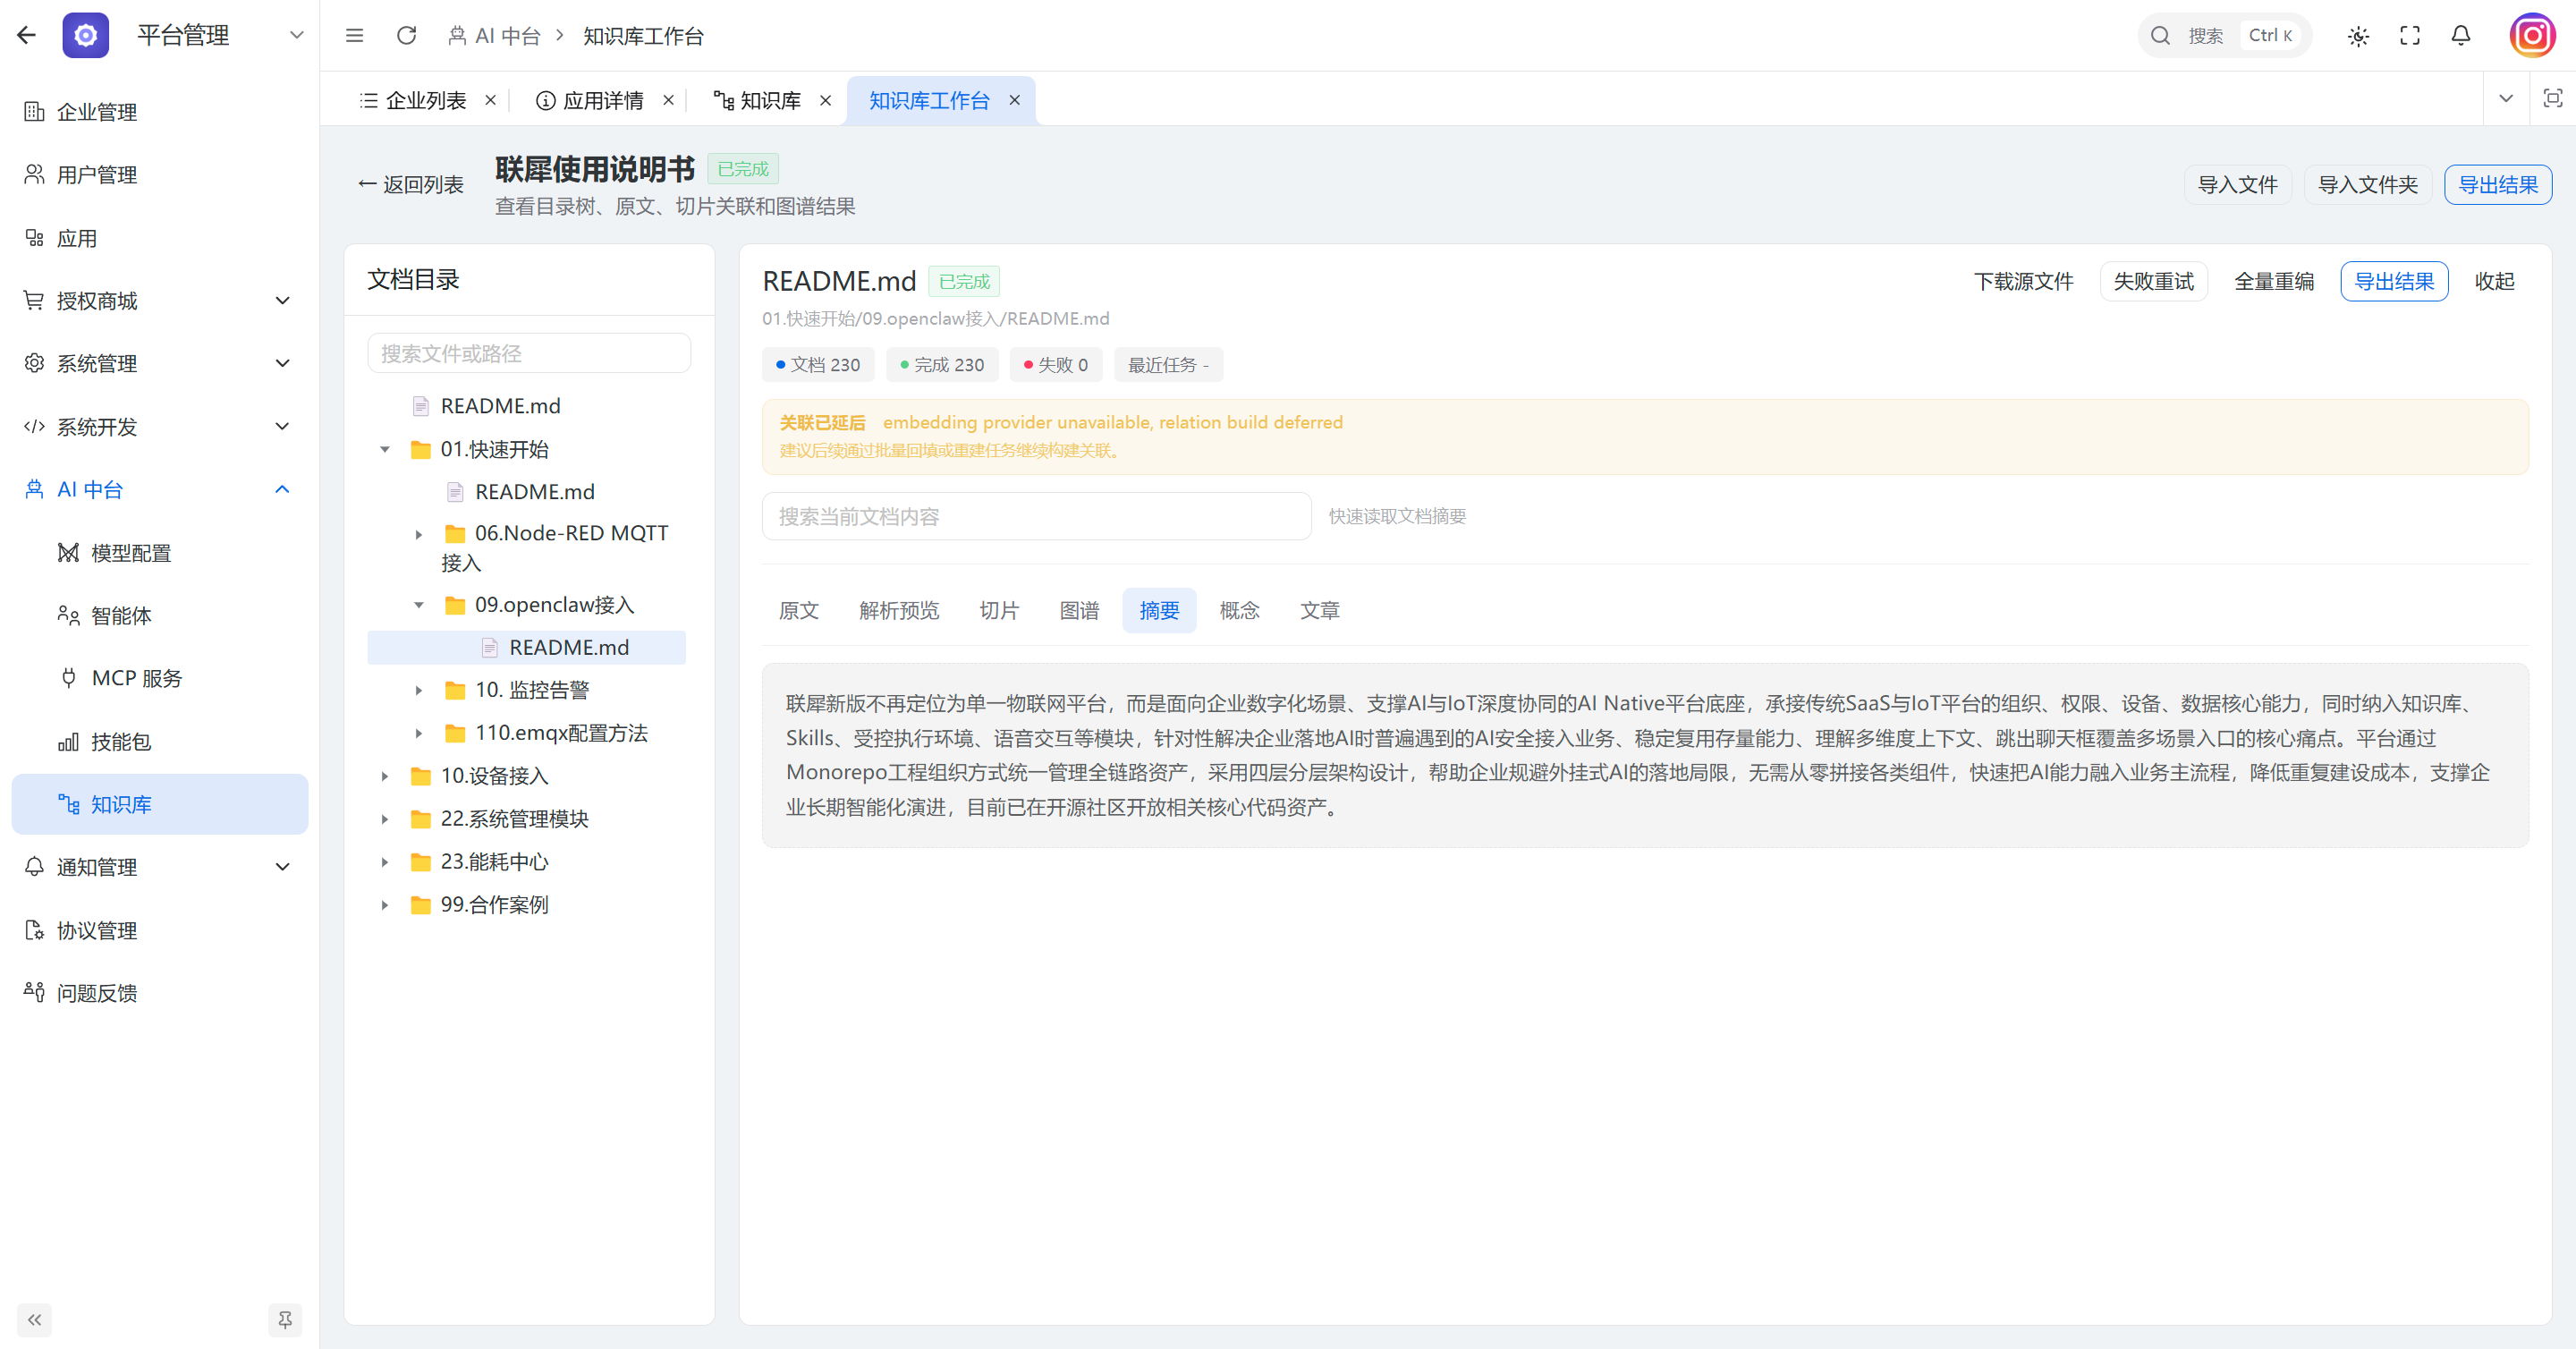Click the 全量重编 button
Screen dimensions: 2576x1349
coord(2273,281)
